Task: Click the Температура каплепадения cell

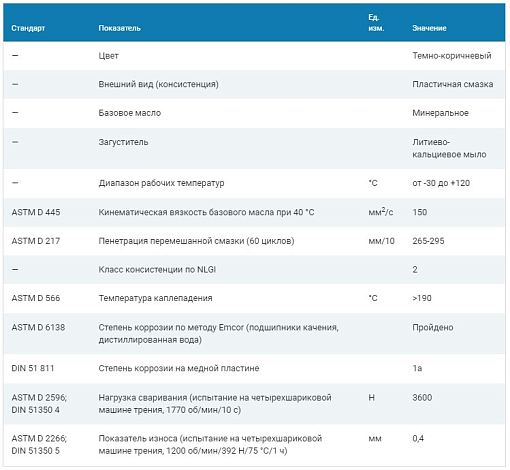Action: [x=155, y=298]
